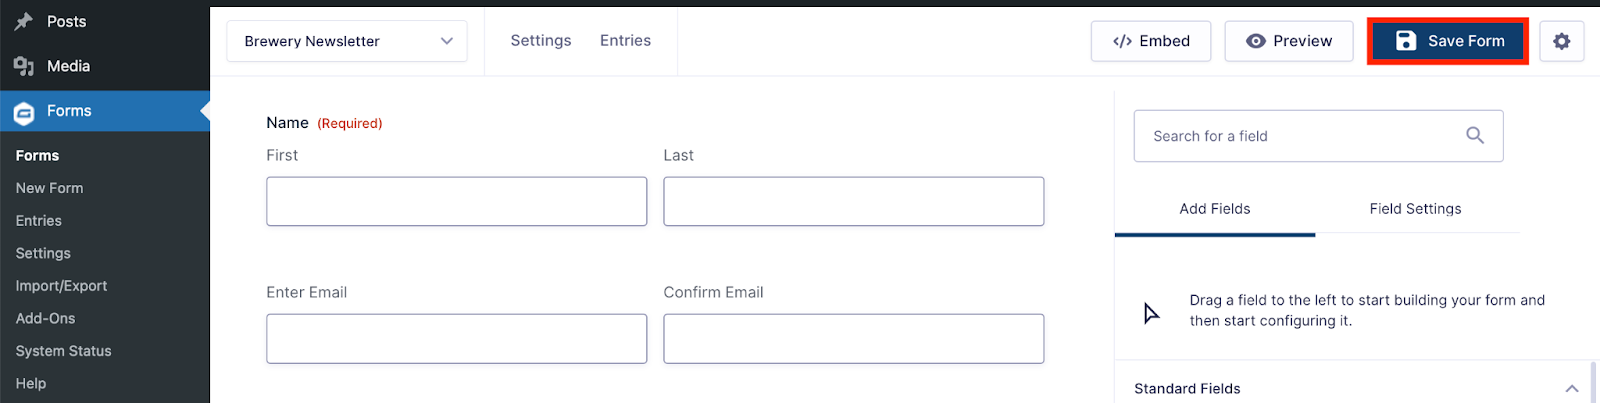Click the First name input field
The height and width of the screenshot is (403, 1600).
point(456,201)
